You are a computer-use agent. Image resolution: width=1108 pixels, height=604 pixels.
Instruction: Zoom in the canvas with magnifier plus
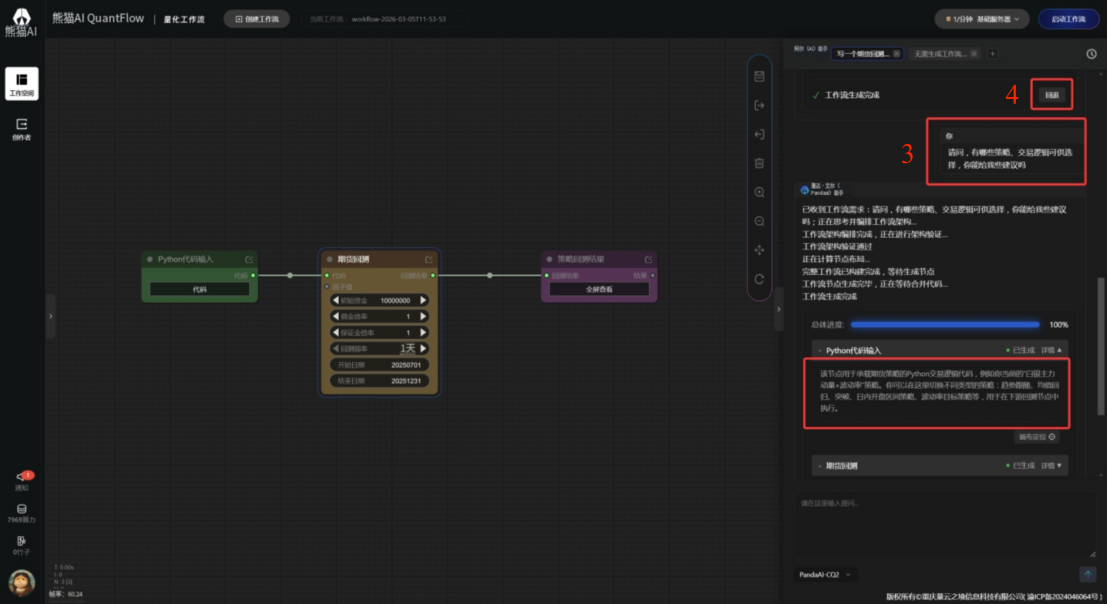click(760, 192)
